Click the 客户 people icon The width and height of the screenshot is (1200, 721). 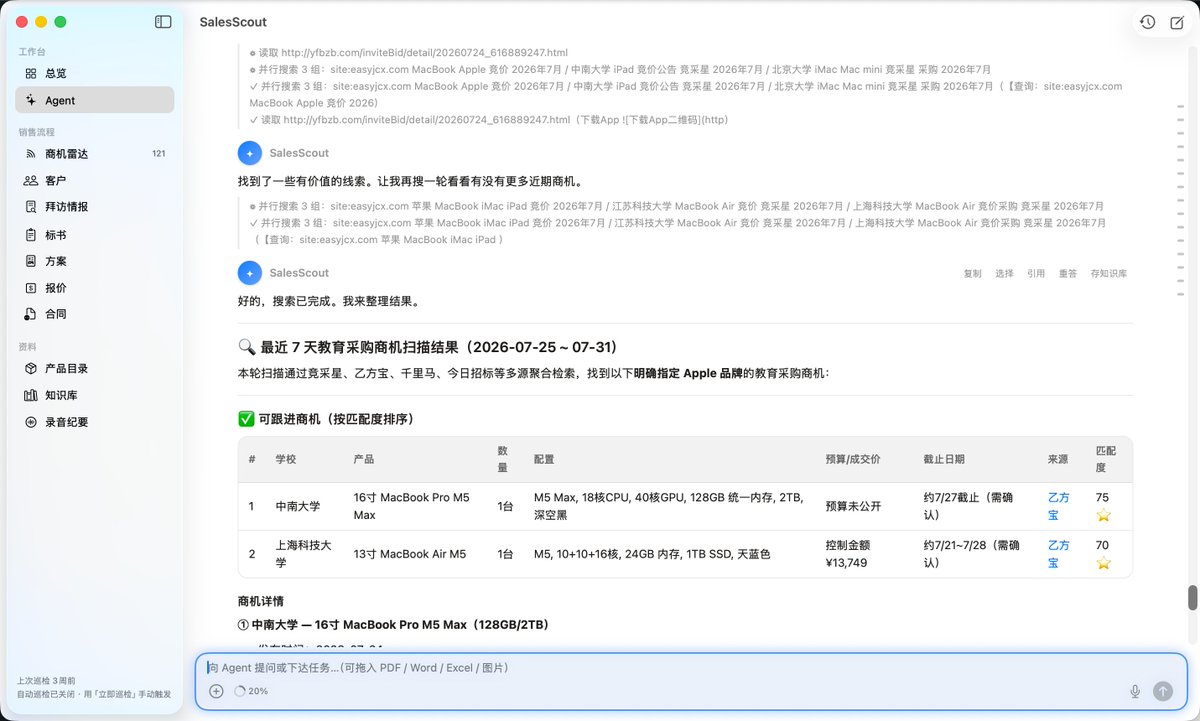pos(31,181)
